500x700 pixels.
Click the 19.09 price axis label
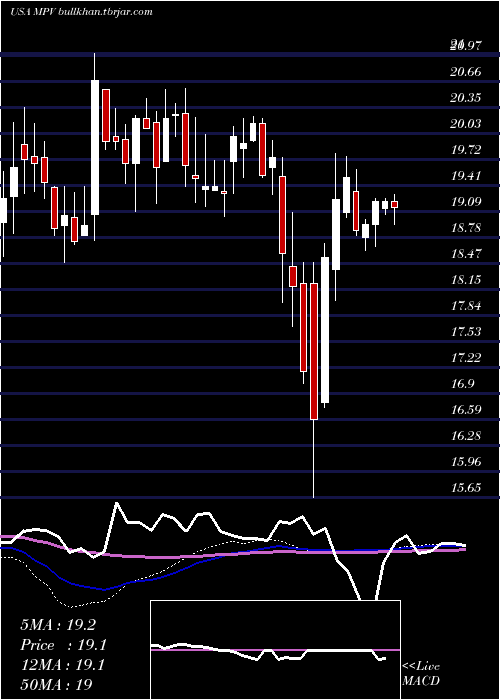click(x=466, y=201)
